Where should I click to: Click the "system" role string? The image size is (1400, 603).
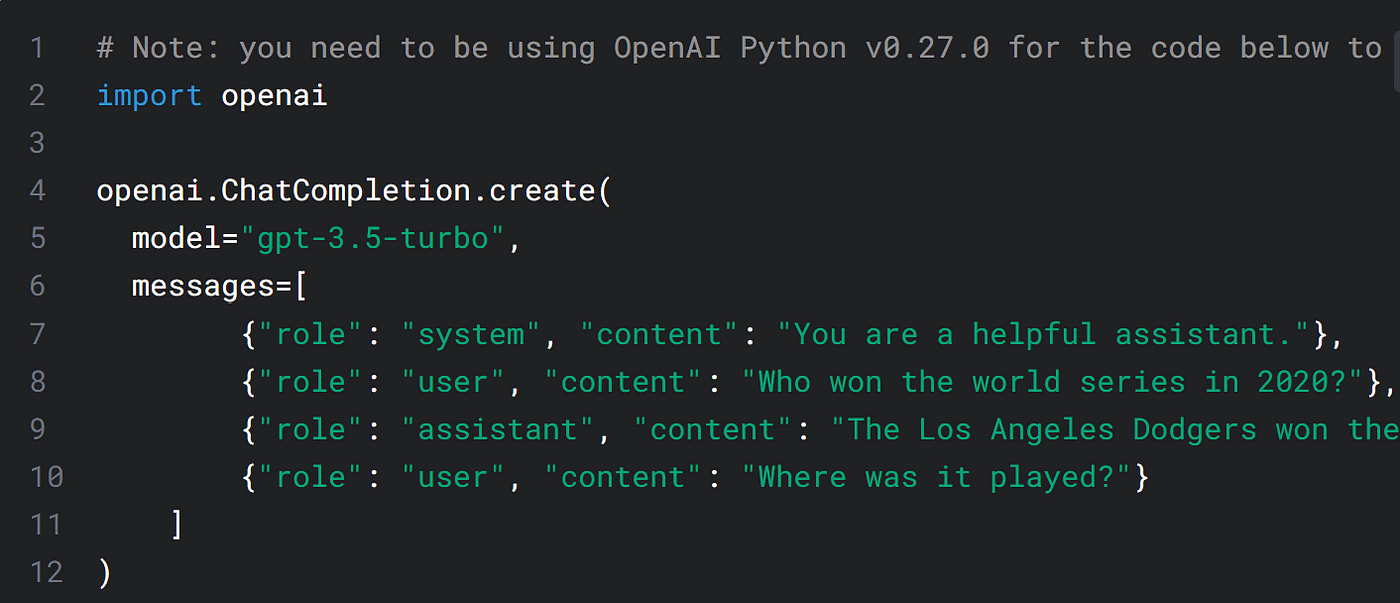pyautogui.click(x=471, y=335)
